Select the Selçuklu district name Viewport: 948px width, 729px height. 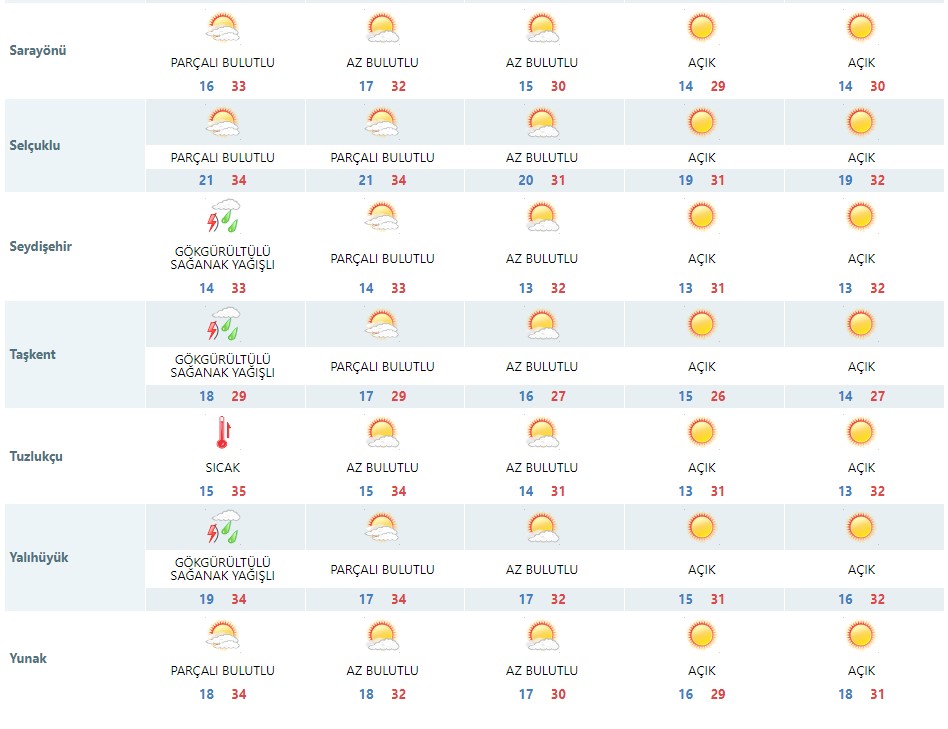coord(35,146)
